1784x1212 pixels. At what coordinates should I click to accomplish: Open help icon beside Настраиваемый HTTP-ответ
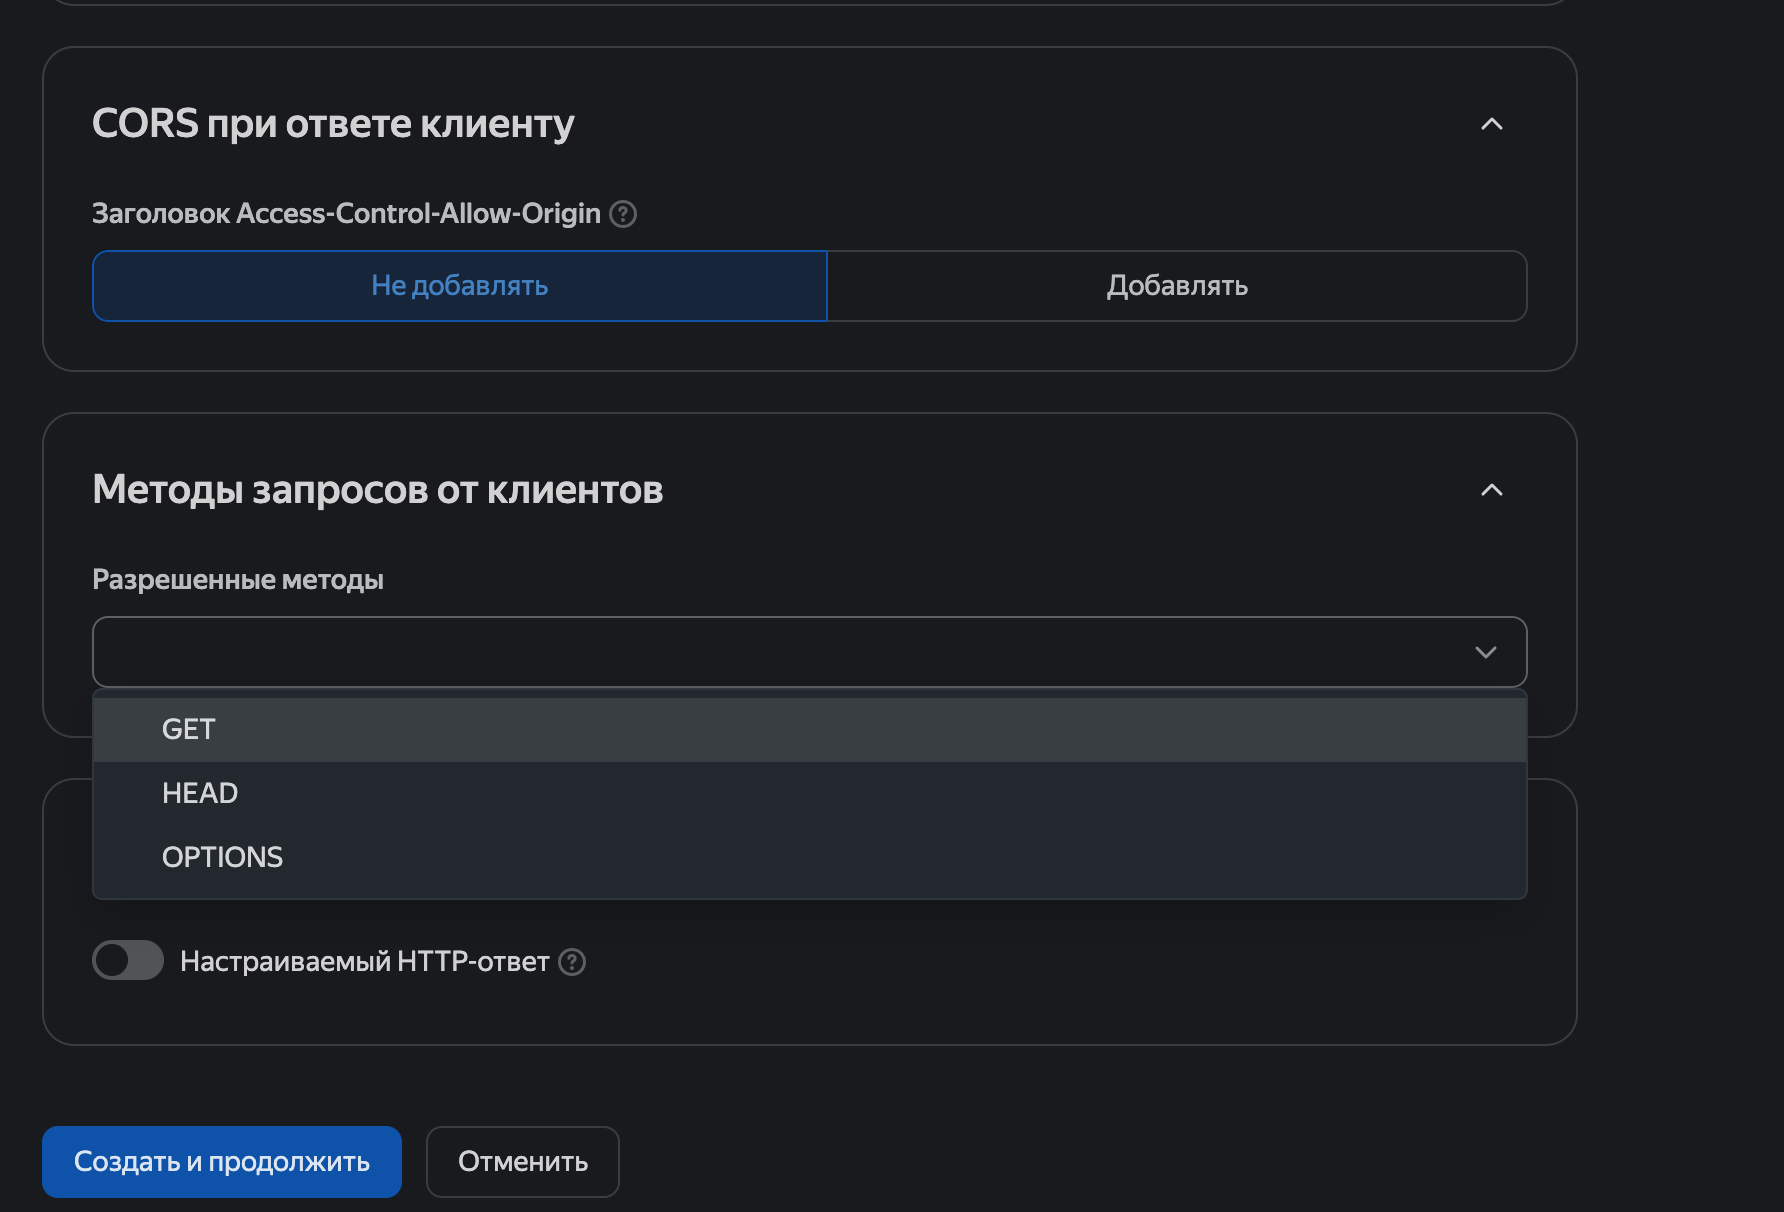point(572,962)
